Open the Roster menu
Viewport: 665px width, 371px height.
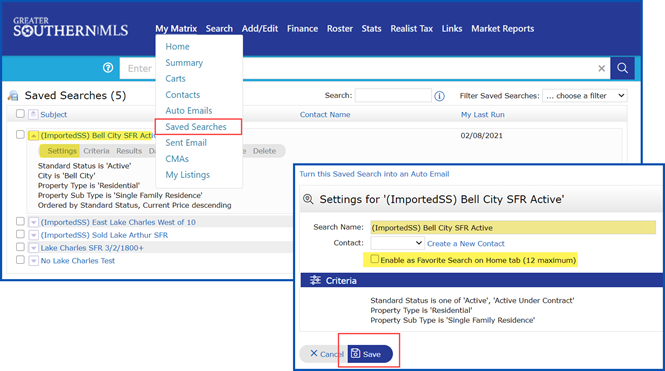(x=340, y=28)
